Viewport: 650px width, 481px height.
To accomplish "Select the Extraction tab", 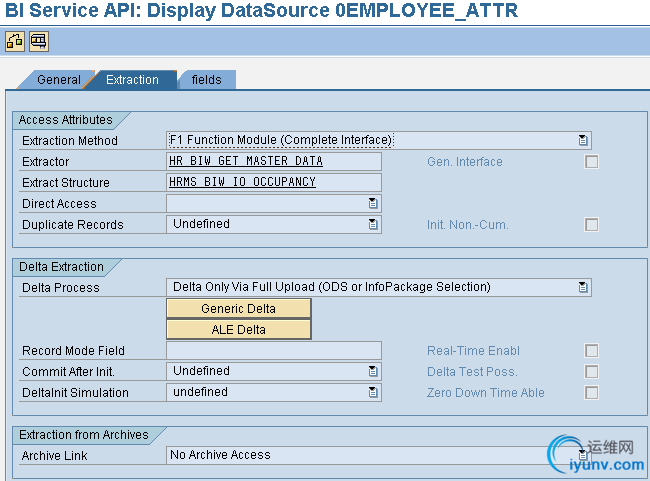I will pyautogui.click(x=132, y=80).
